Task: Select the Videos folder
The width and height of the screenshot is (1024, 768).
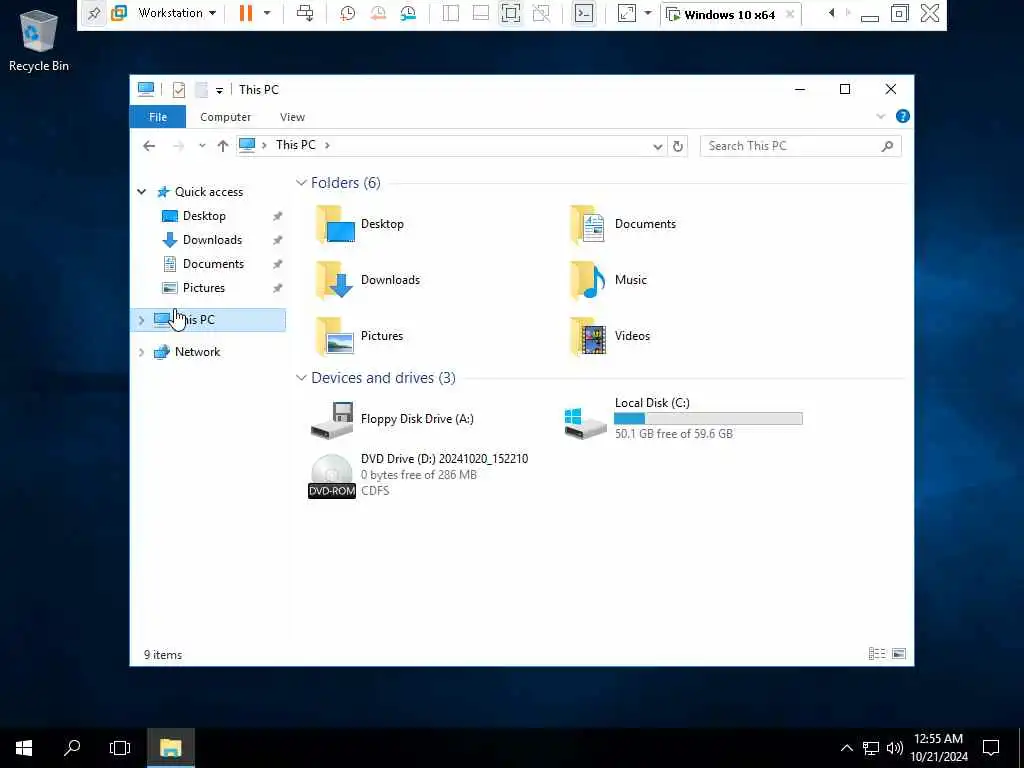Action: tap(610, 336)
